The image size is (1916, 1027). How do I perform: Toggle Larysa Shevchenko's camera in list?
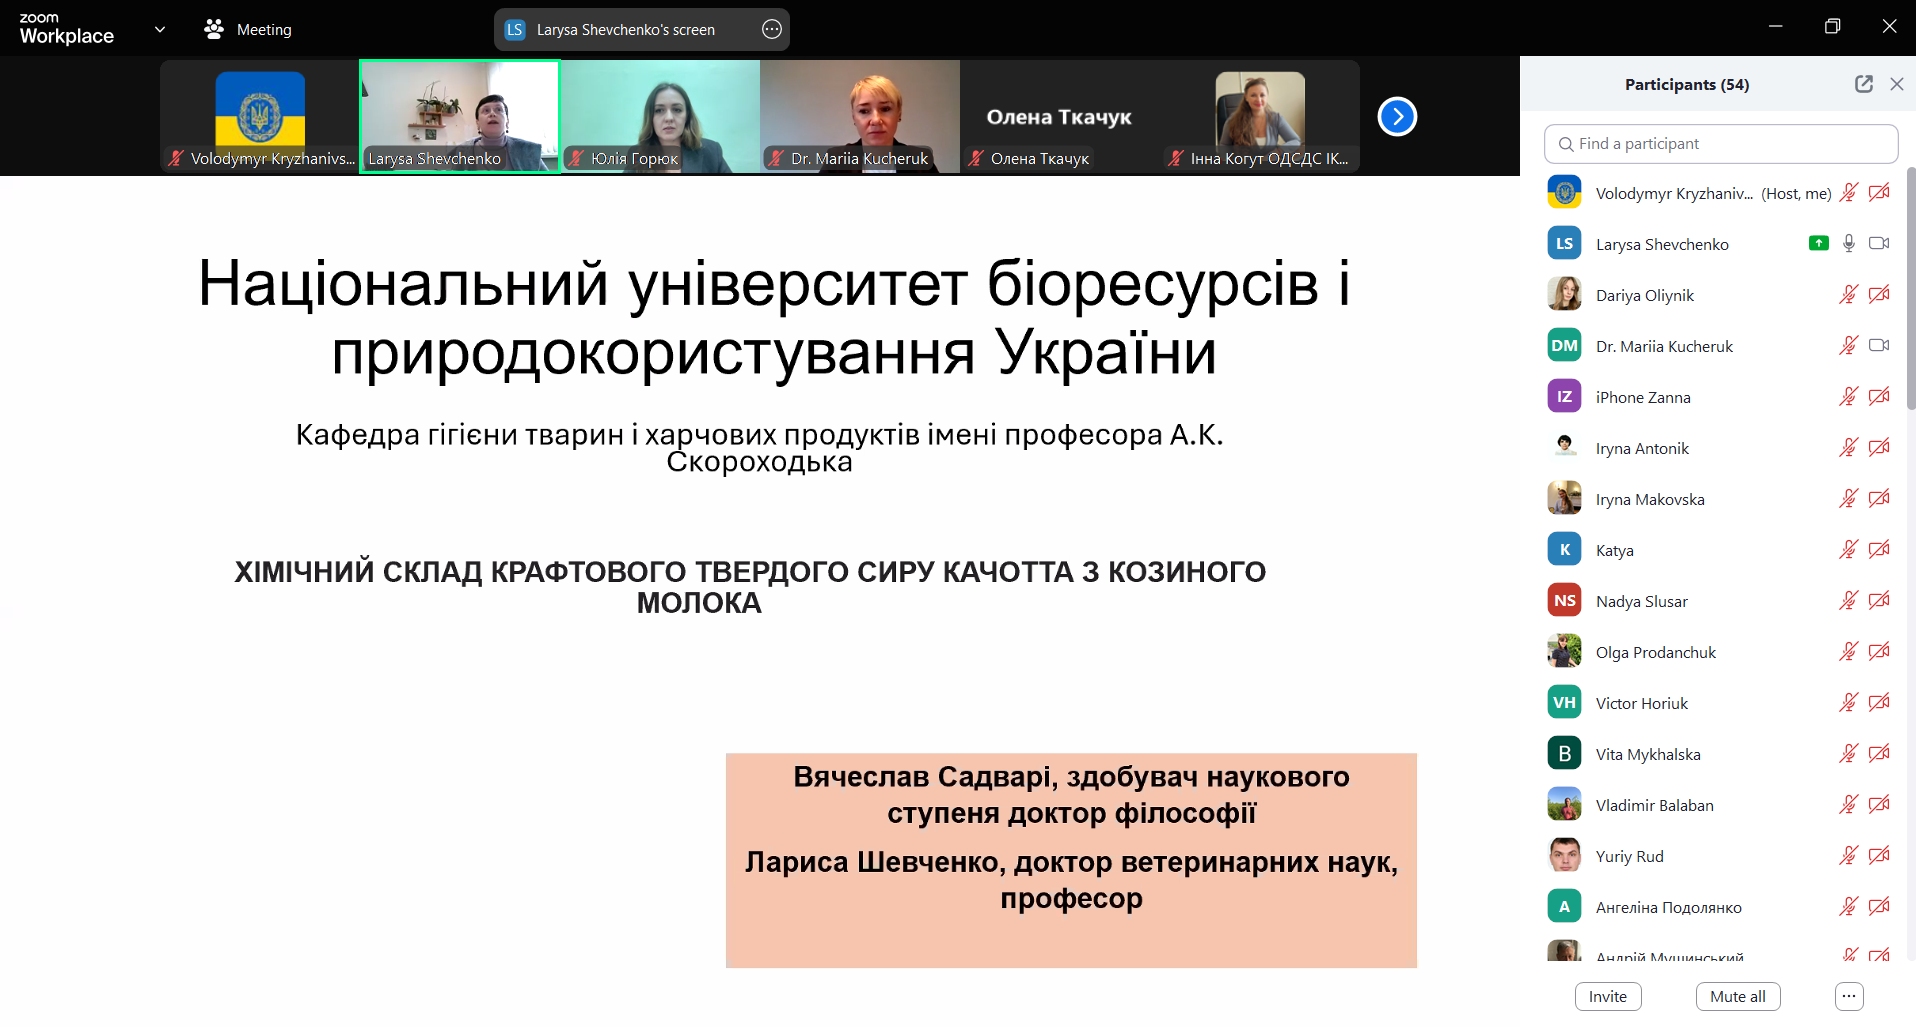[x=1879, y=243]
